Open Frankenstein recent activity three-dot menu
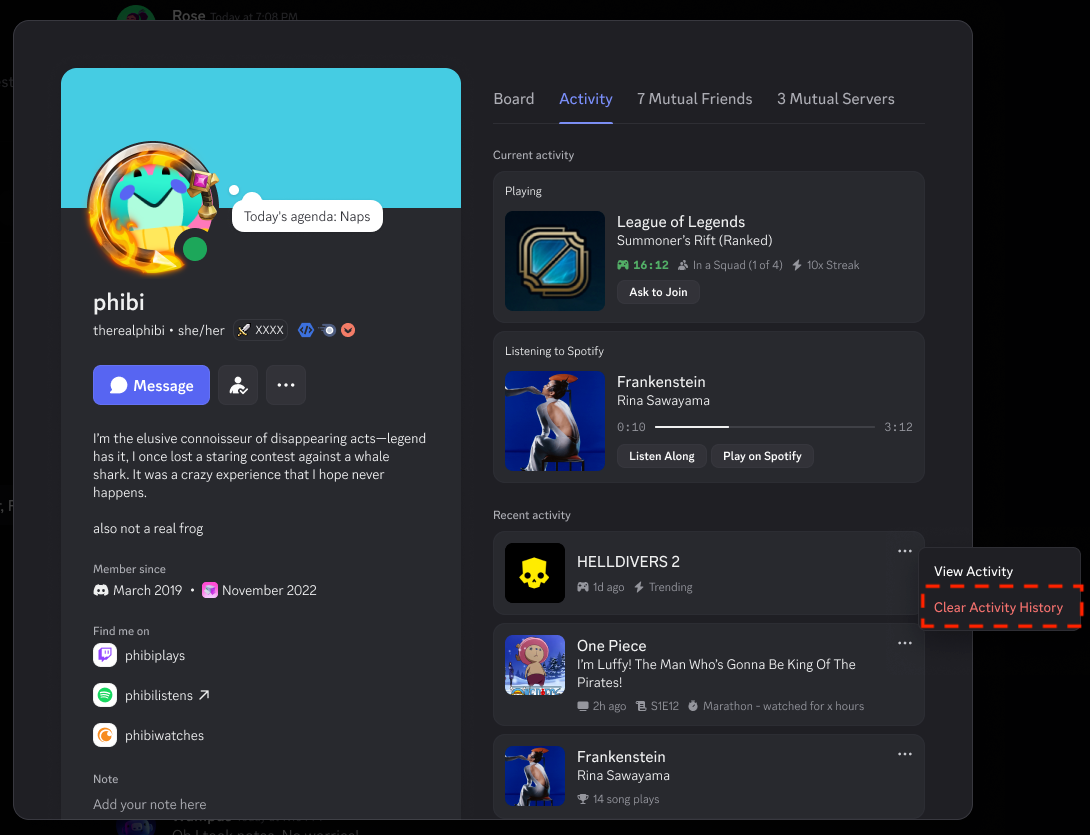Screen dimensions: 1090x835 [x=904, y=754]
